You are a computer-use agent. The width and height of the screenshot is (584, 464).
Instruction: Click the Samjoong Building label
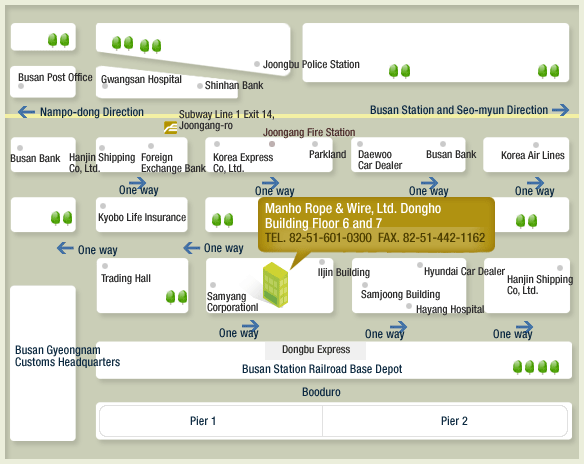point(400,294)
